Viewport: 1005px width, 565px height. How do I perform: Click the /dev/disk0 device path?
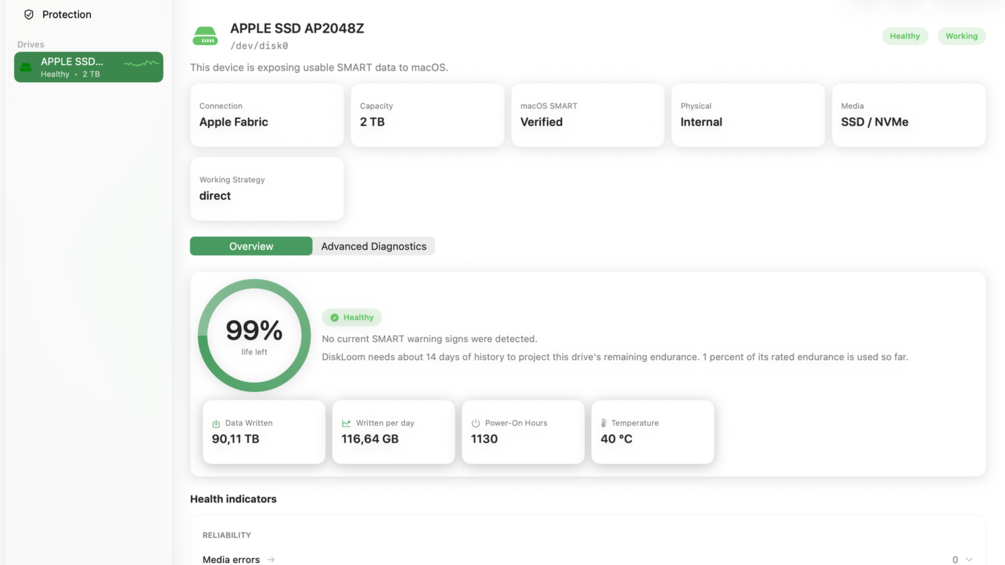point(259,46)
